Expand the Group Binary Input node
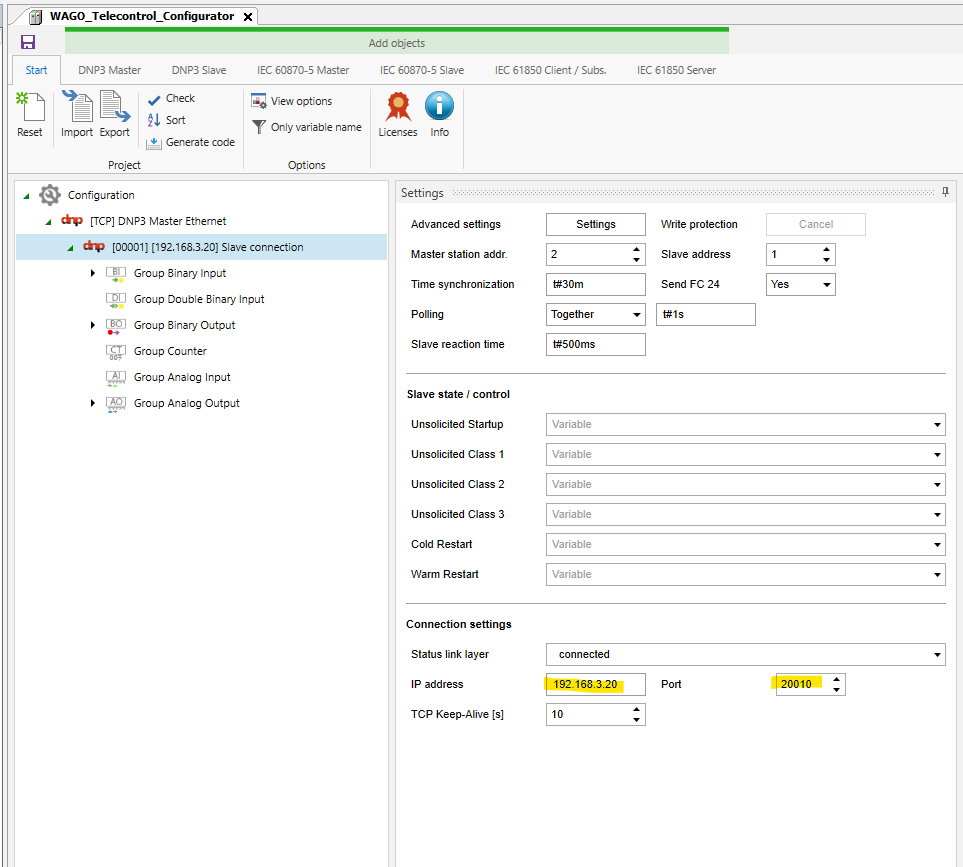The height and width of the screenshot is (867, 963). [x=93, y=273]
